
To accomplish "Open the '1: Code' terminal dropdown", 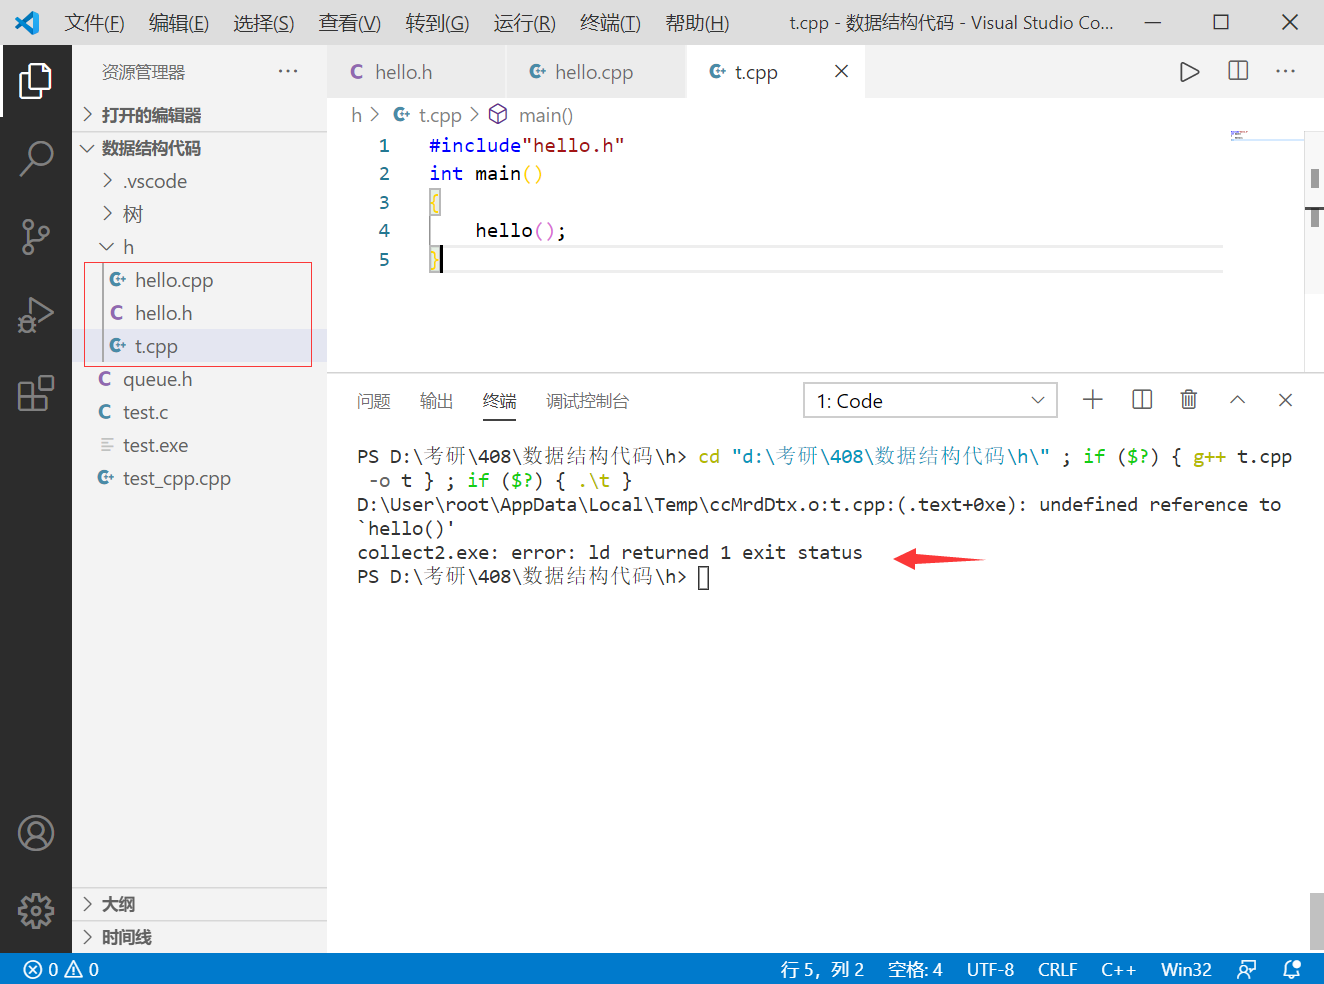I will [x=929, y=400].
